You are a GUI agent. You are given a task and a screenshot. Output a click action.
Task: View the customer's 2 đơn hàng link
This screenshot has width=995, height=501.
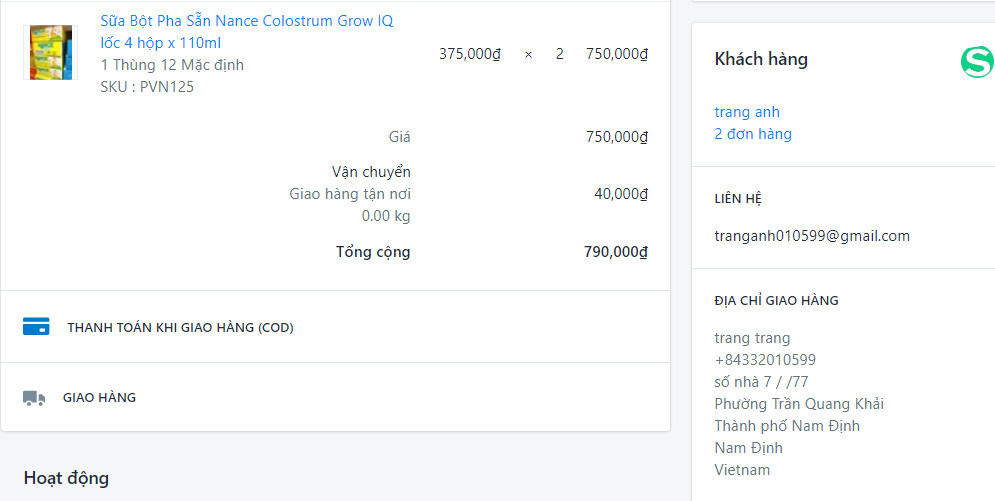[x=753, y=134]
